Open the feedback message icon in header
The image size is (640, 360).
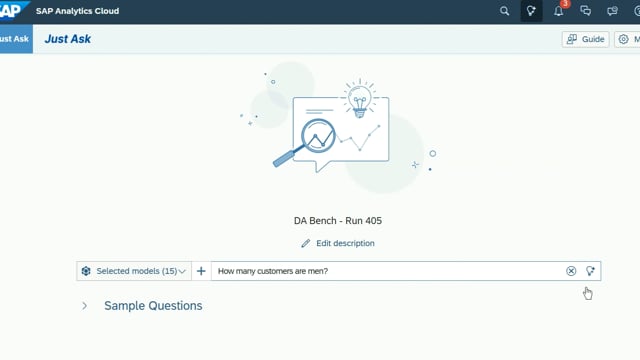[x=612, y=11]
